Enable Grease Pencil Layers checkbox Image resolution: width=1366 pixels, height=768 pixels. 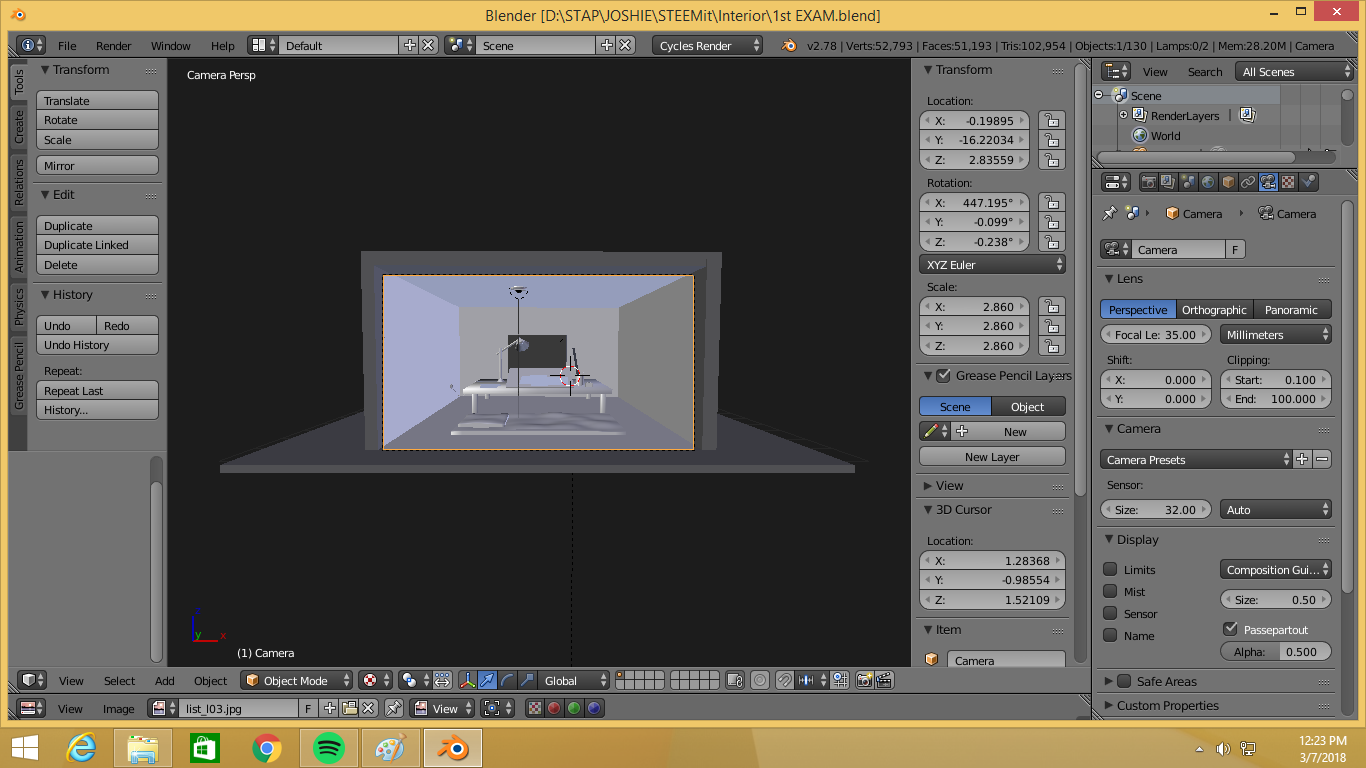(943, 376)
